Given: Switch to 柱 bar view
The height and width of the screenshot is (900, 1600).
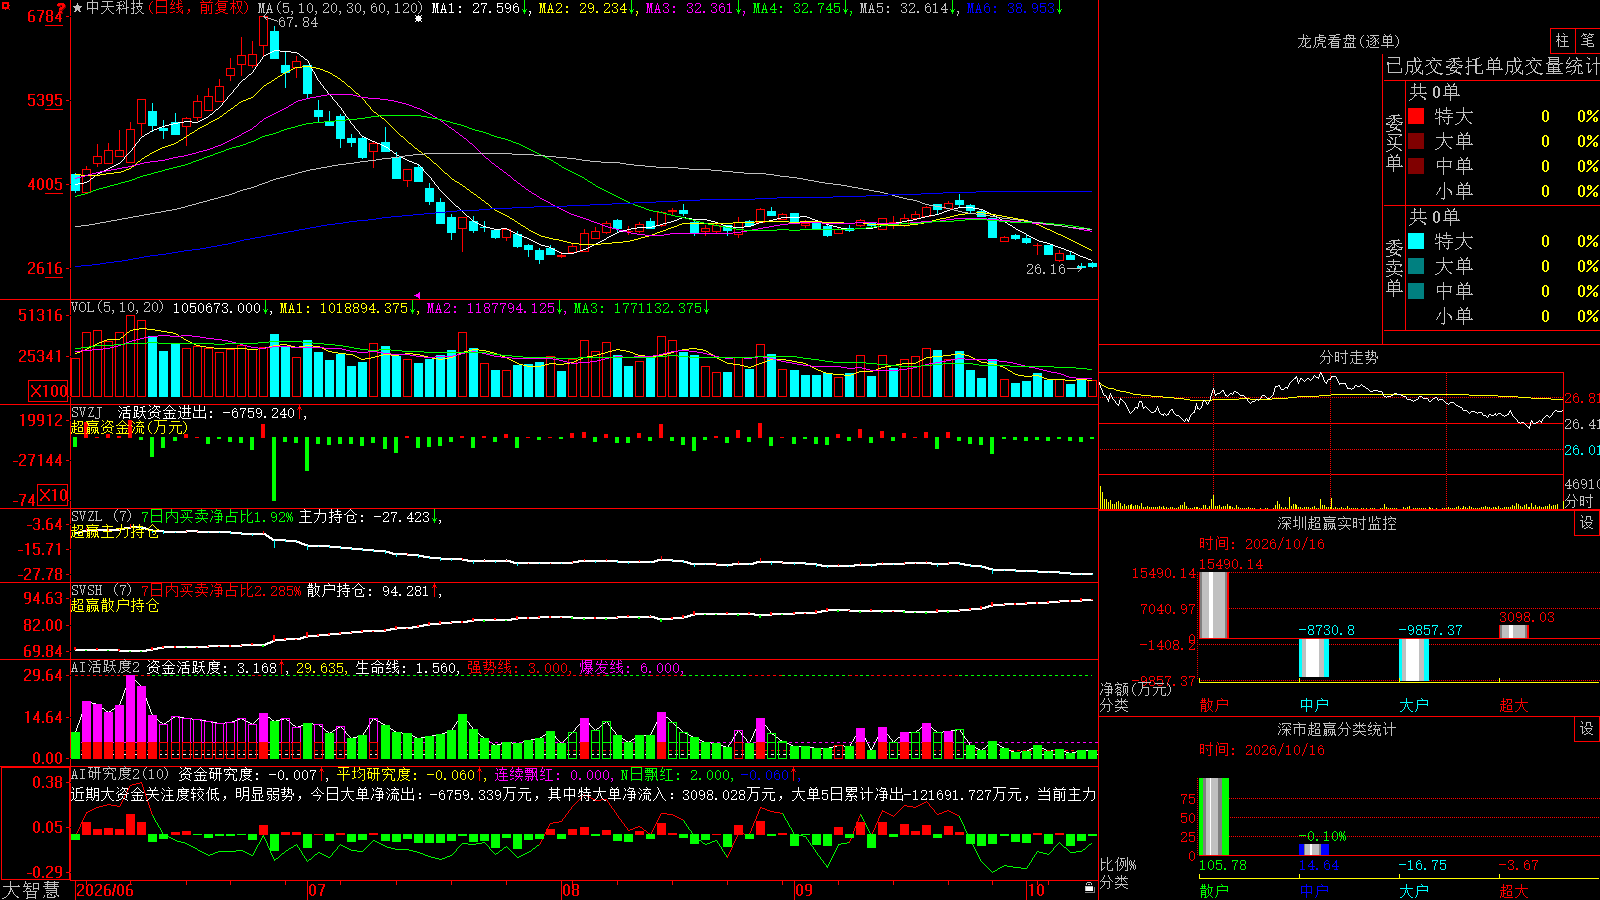Looking at the screenshot, I should pyautogui.click(x=1562, y=40).
